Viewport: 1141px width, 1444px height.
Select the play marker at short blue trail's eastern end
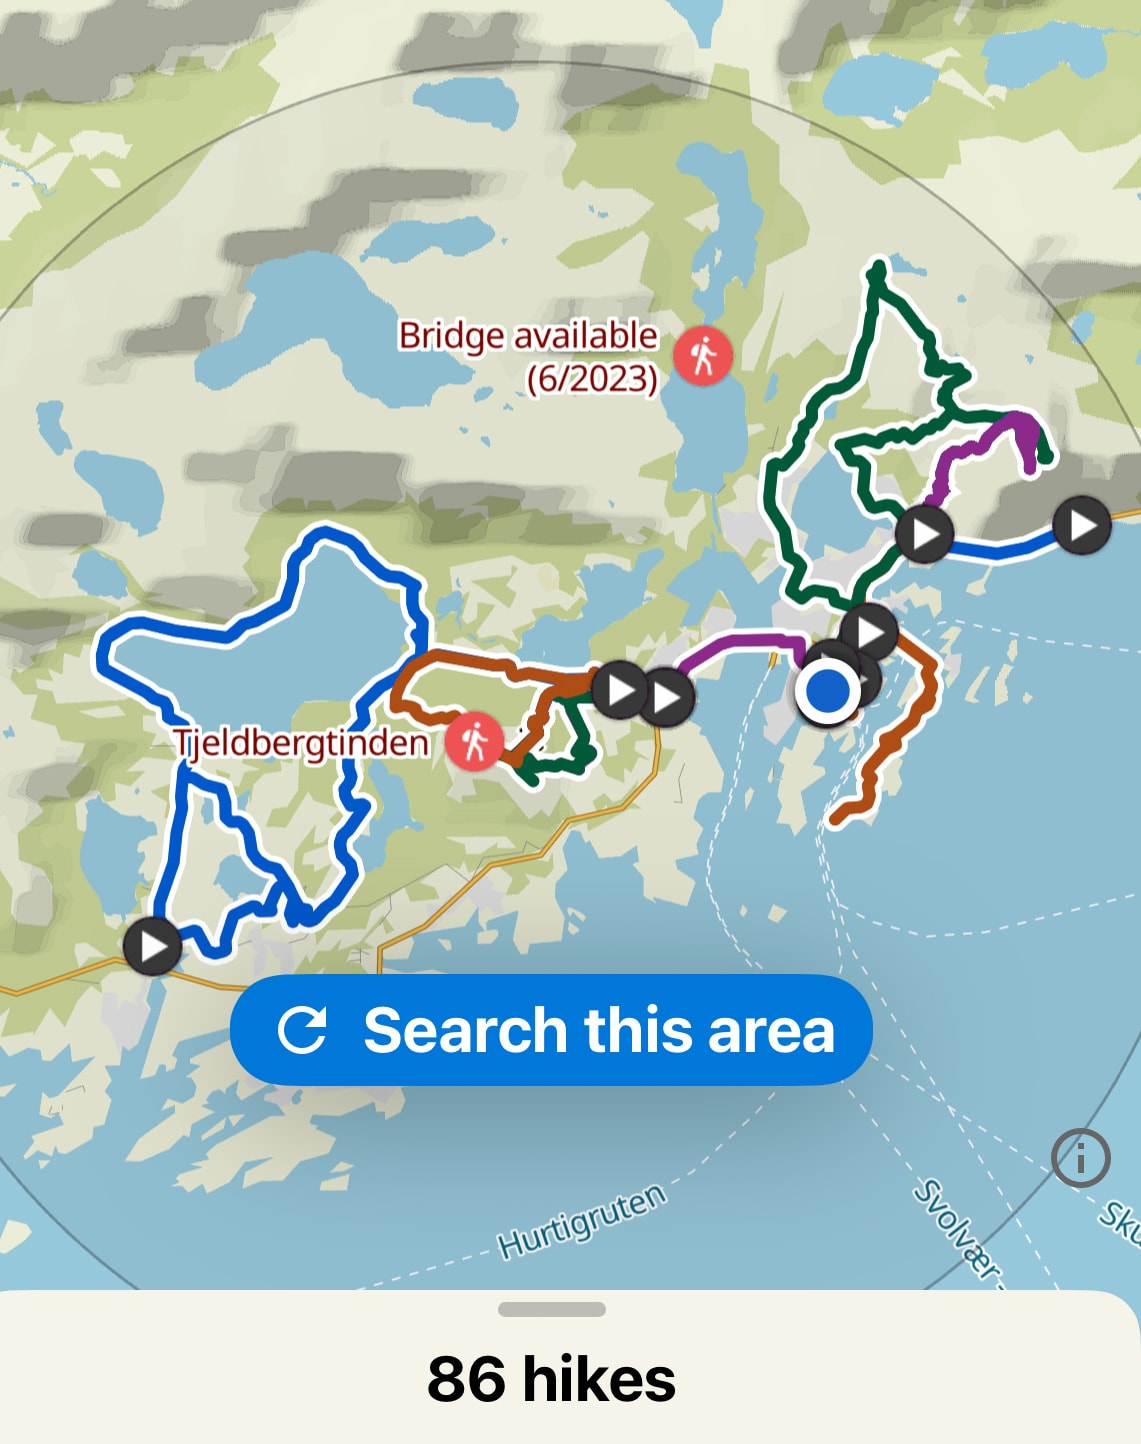1082,525
